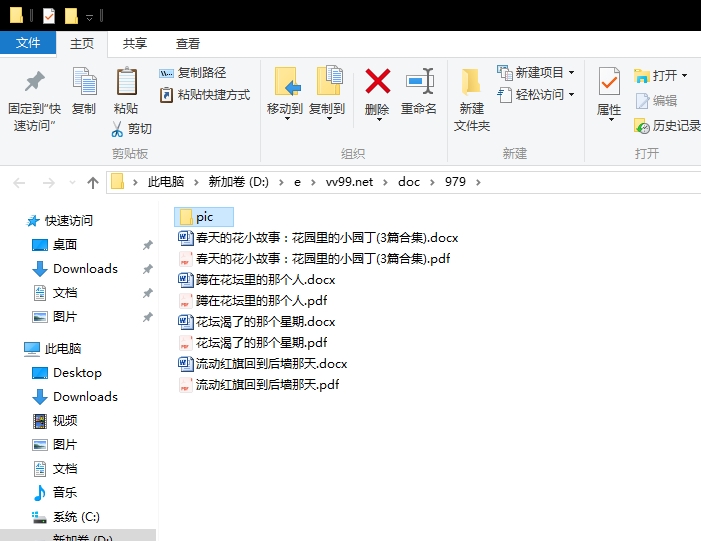Expand 移动到 dropdown arrow
This screenshot has width=701, height=541.
287,119
